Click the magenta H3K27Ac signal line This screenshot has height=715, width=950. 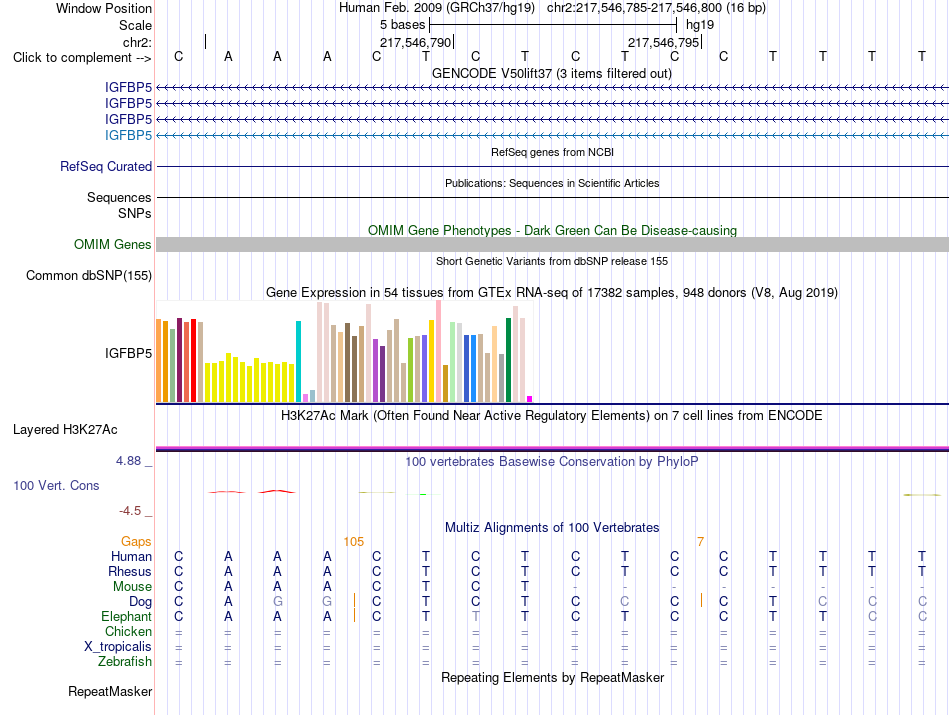click(x=552, y=448)
